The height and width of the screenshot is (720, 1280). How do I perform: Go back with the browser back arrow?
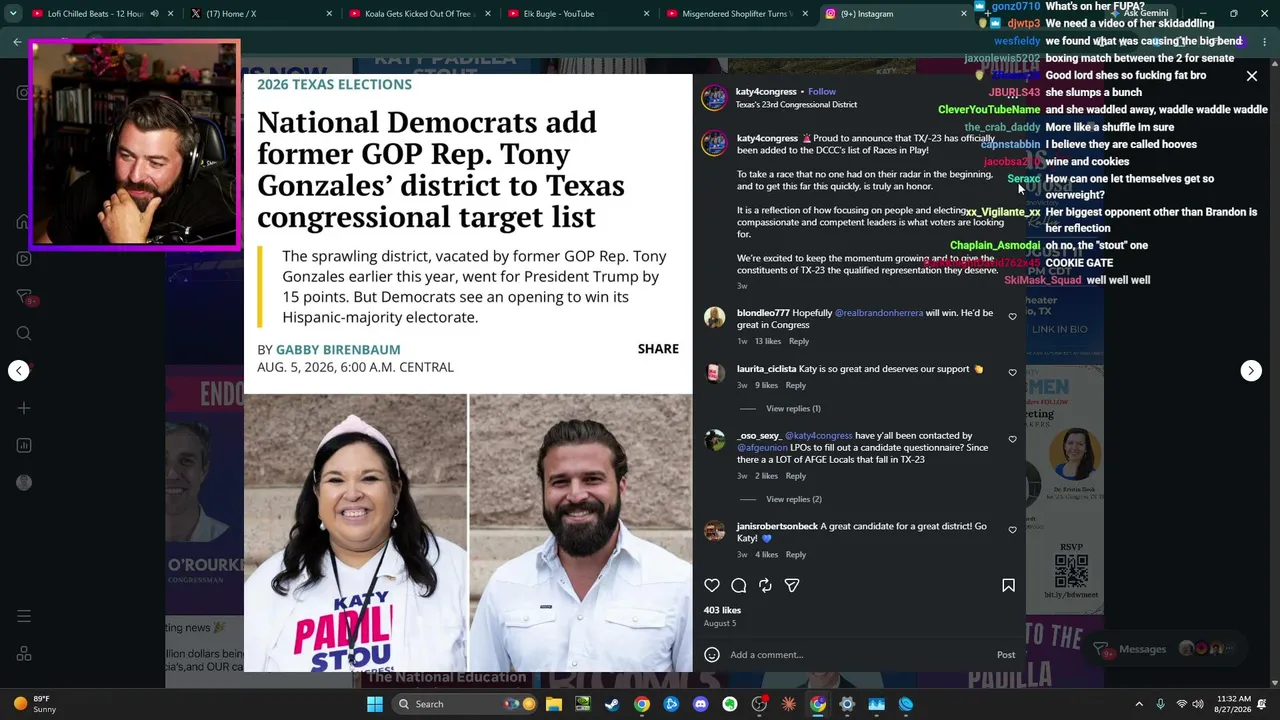click(17, 42)
